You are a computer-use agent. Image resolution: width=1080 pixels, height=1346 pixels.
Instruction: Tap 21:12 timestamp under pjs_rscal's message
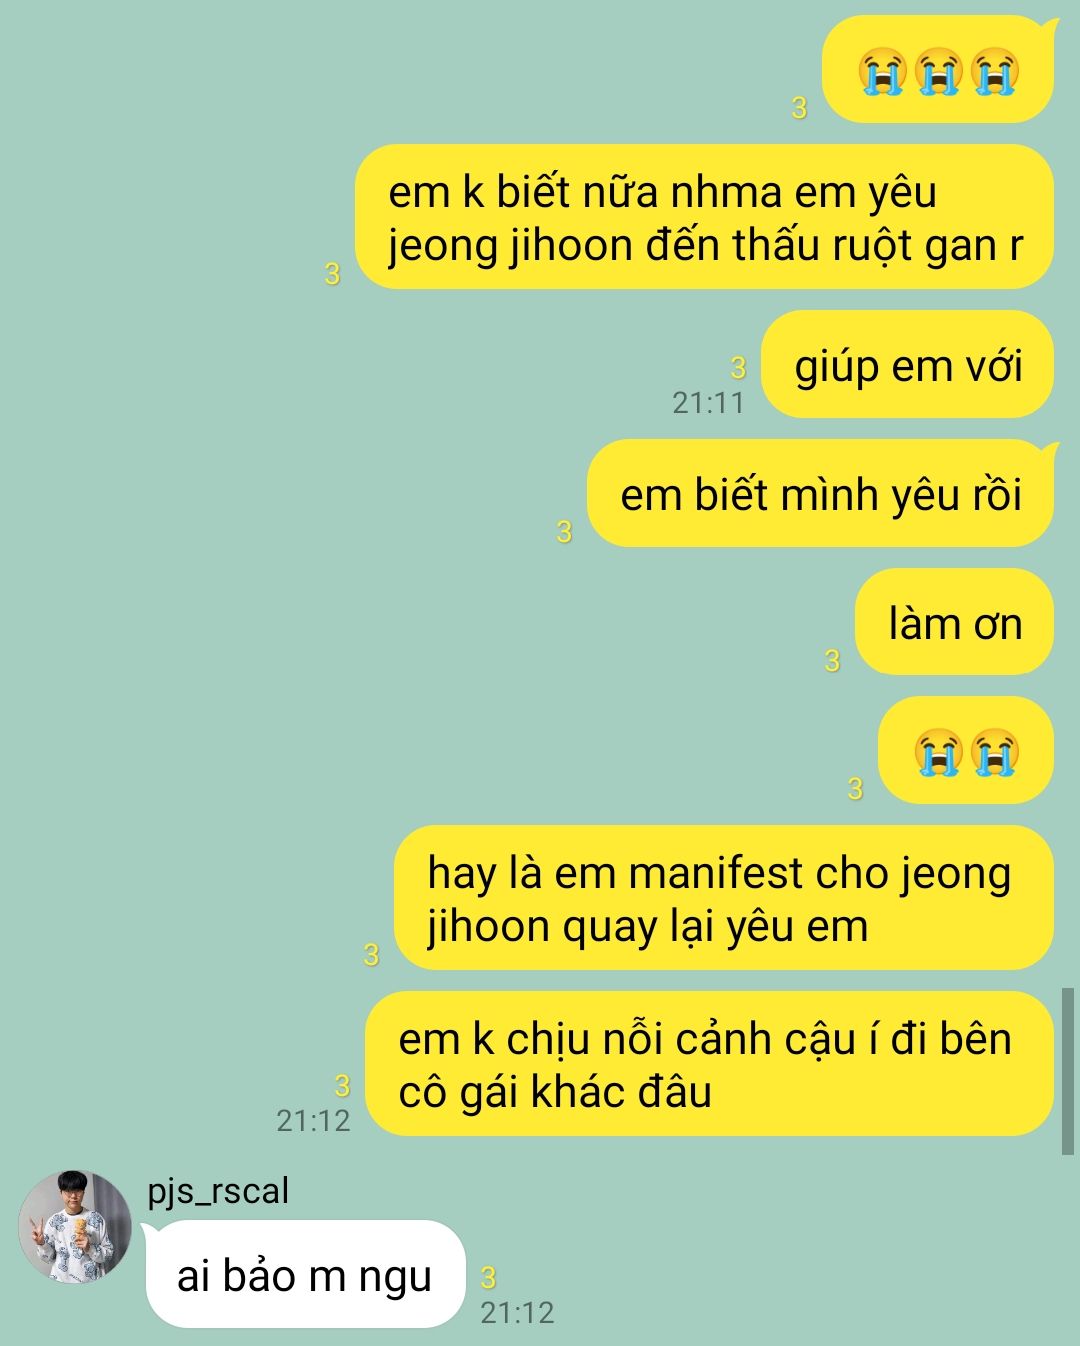[x=517, y=1312]
